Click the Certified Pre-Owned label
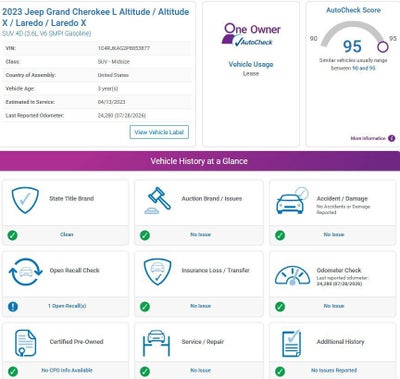 76,341
